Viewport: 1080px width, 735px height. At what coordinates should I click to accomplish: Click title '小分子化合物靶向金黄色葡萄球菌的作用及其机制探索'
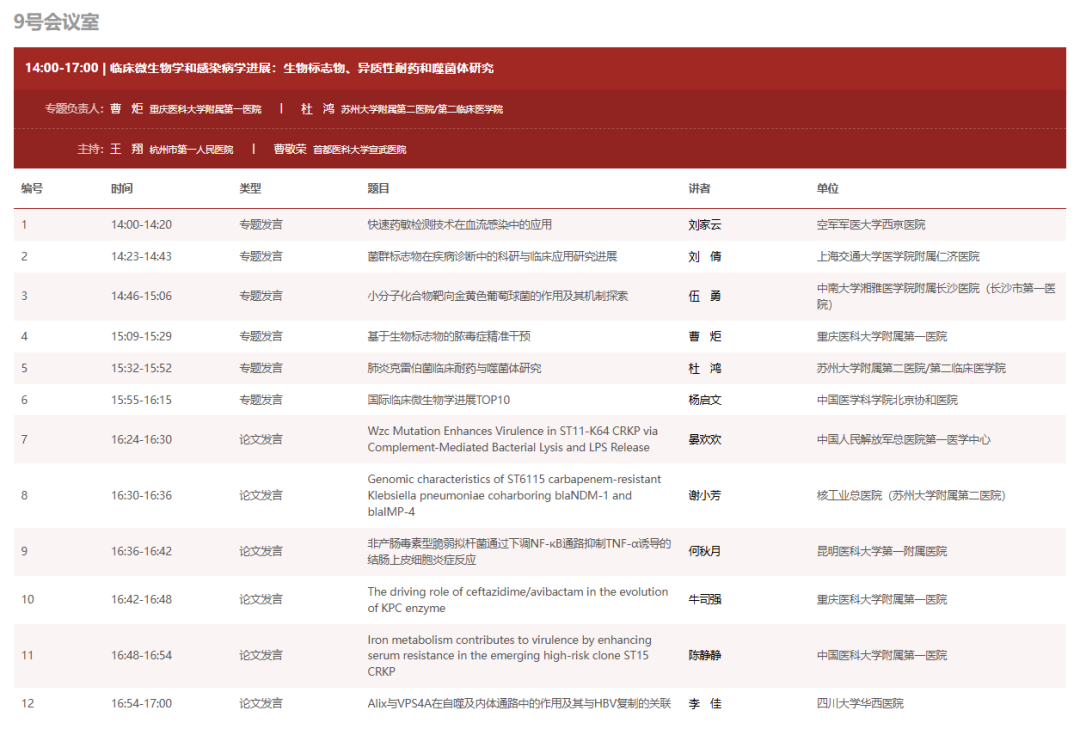497,296
